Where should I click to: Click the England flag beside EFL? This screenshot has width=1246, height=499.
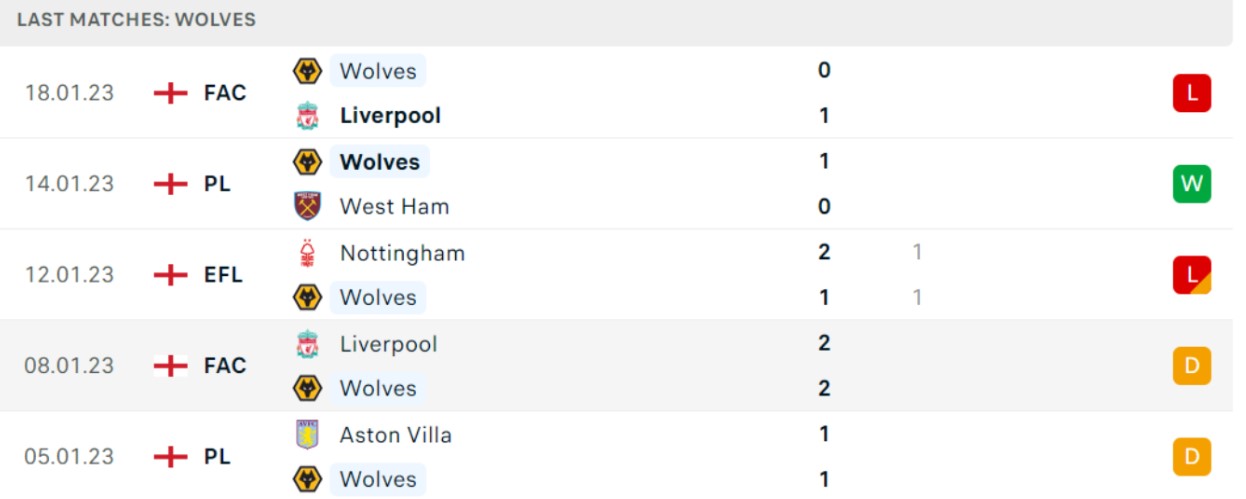tap(171, 275)
